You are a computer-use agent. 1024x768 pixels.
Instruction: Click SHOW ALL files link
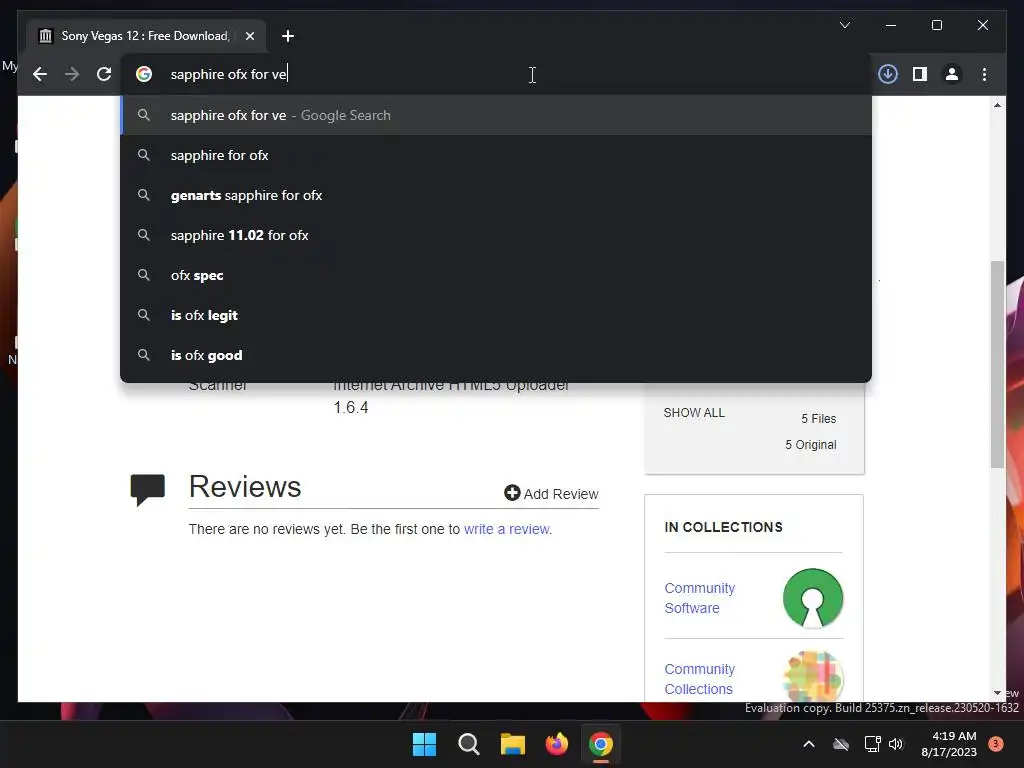pyautogui.click(x=694, y=413)
